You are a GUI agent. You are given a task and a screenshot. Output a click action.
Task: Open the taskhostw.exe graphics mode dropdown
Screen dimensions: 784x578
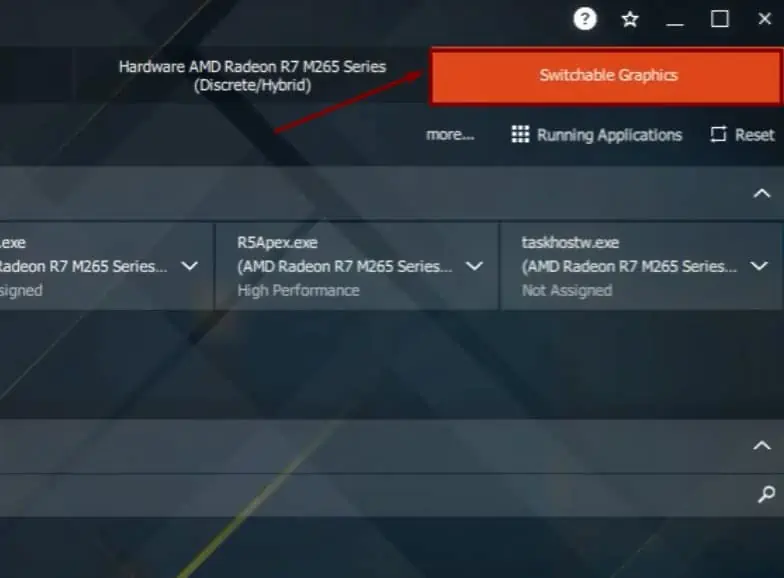759,266
